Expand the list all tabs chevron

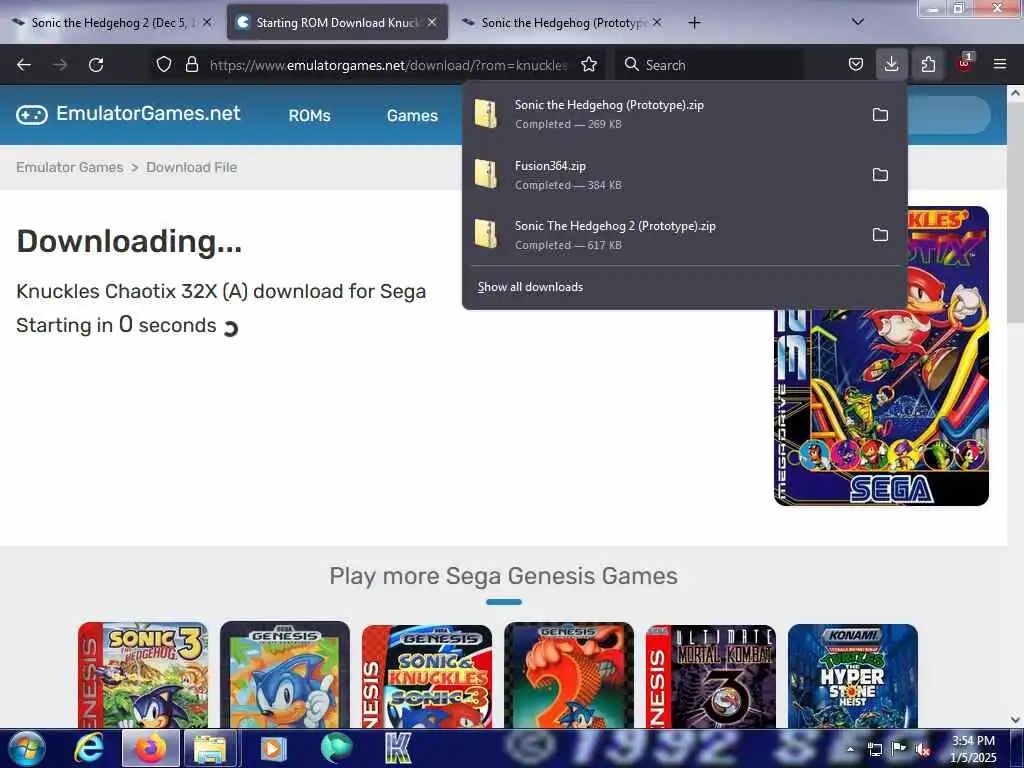pyautogui.click(x=858, y=22)
